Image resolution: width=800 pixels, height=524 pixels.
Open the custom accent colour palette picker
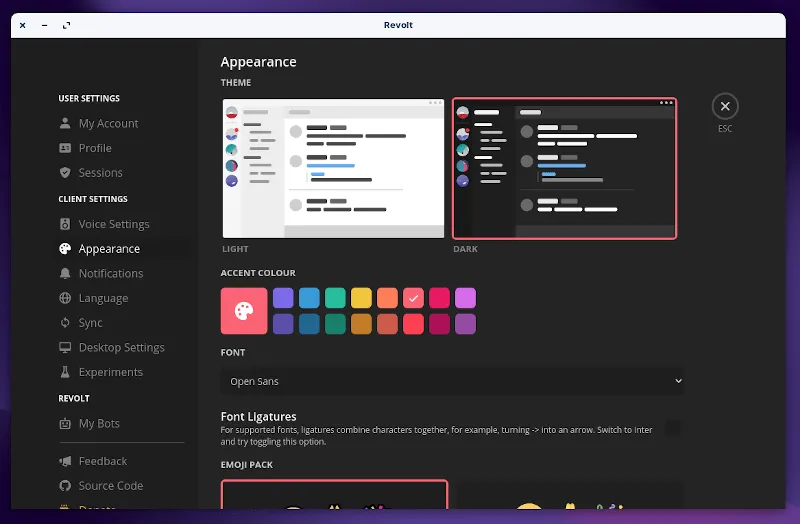tap(244, 311)
